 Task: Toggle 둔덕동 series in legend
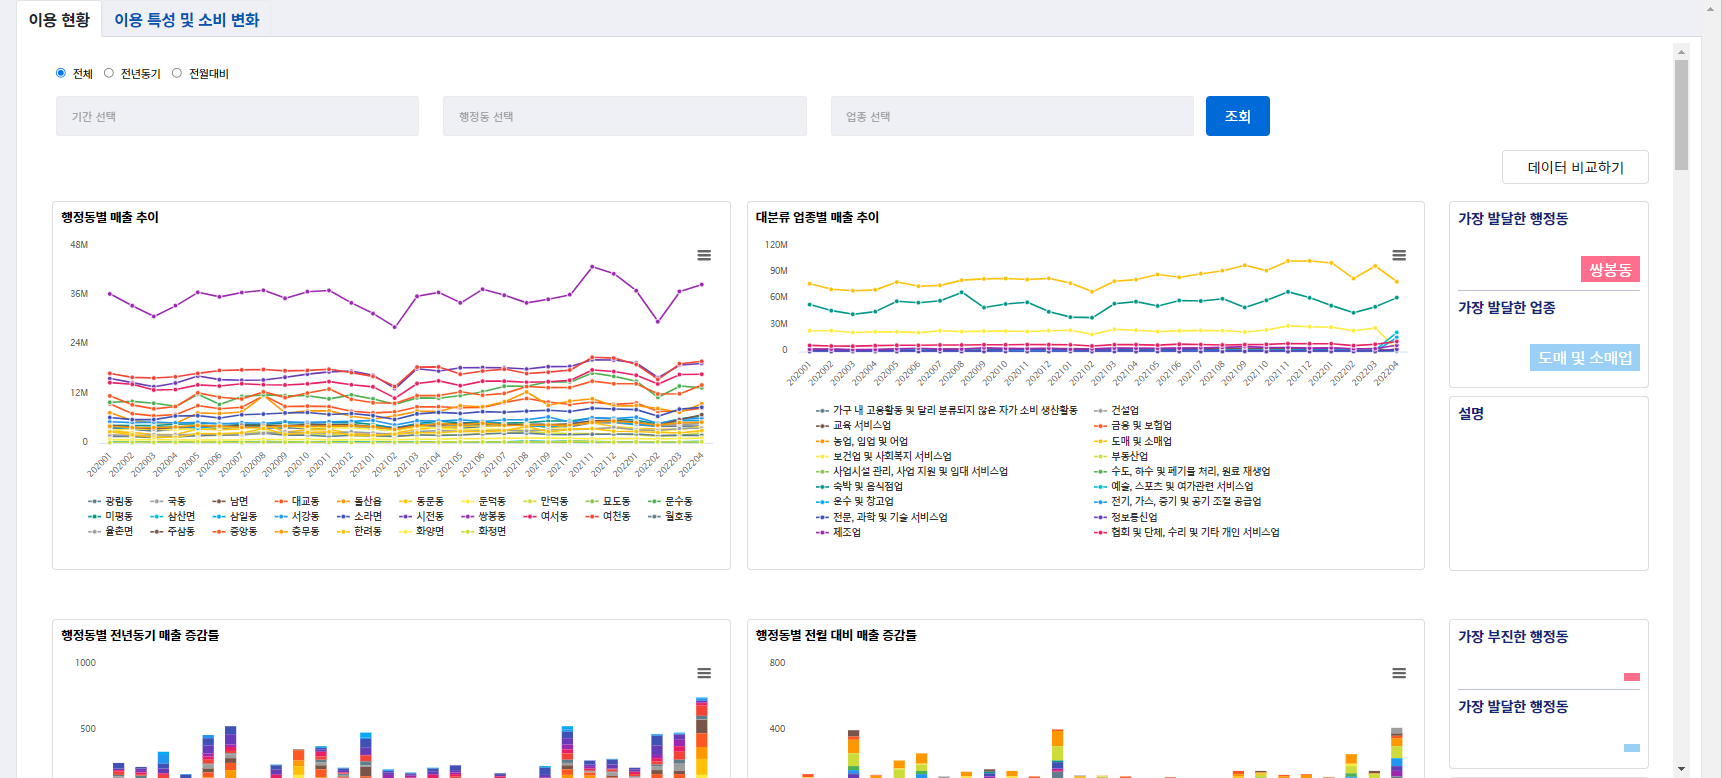(483, 501)
